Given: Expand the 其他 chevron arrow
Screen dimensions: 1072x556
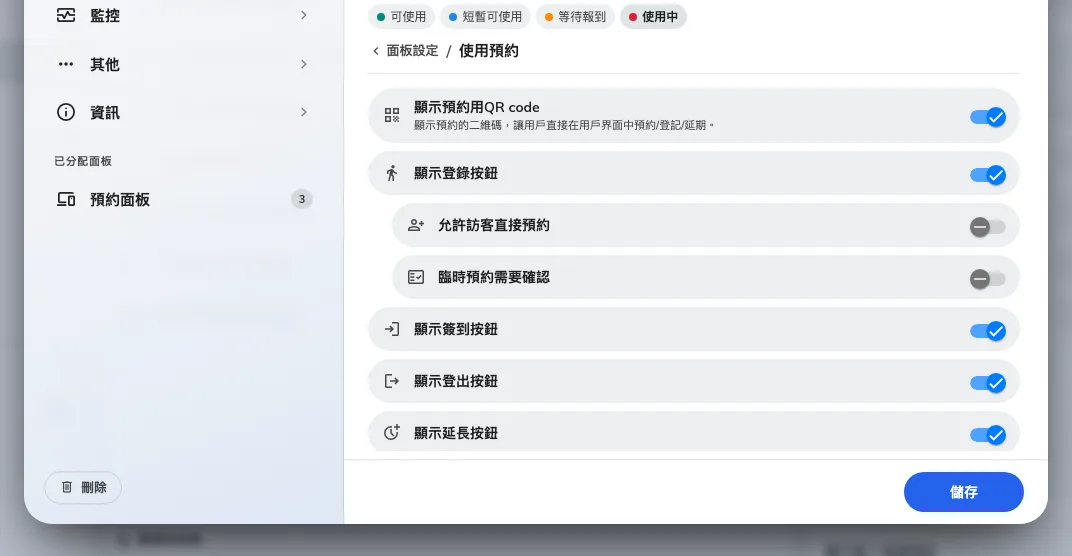Looking at the screenshot, I should [x=304, y=64].
